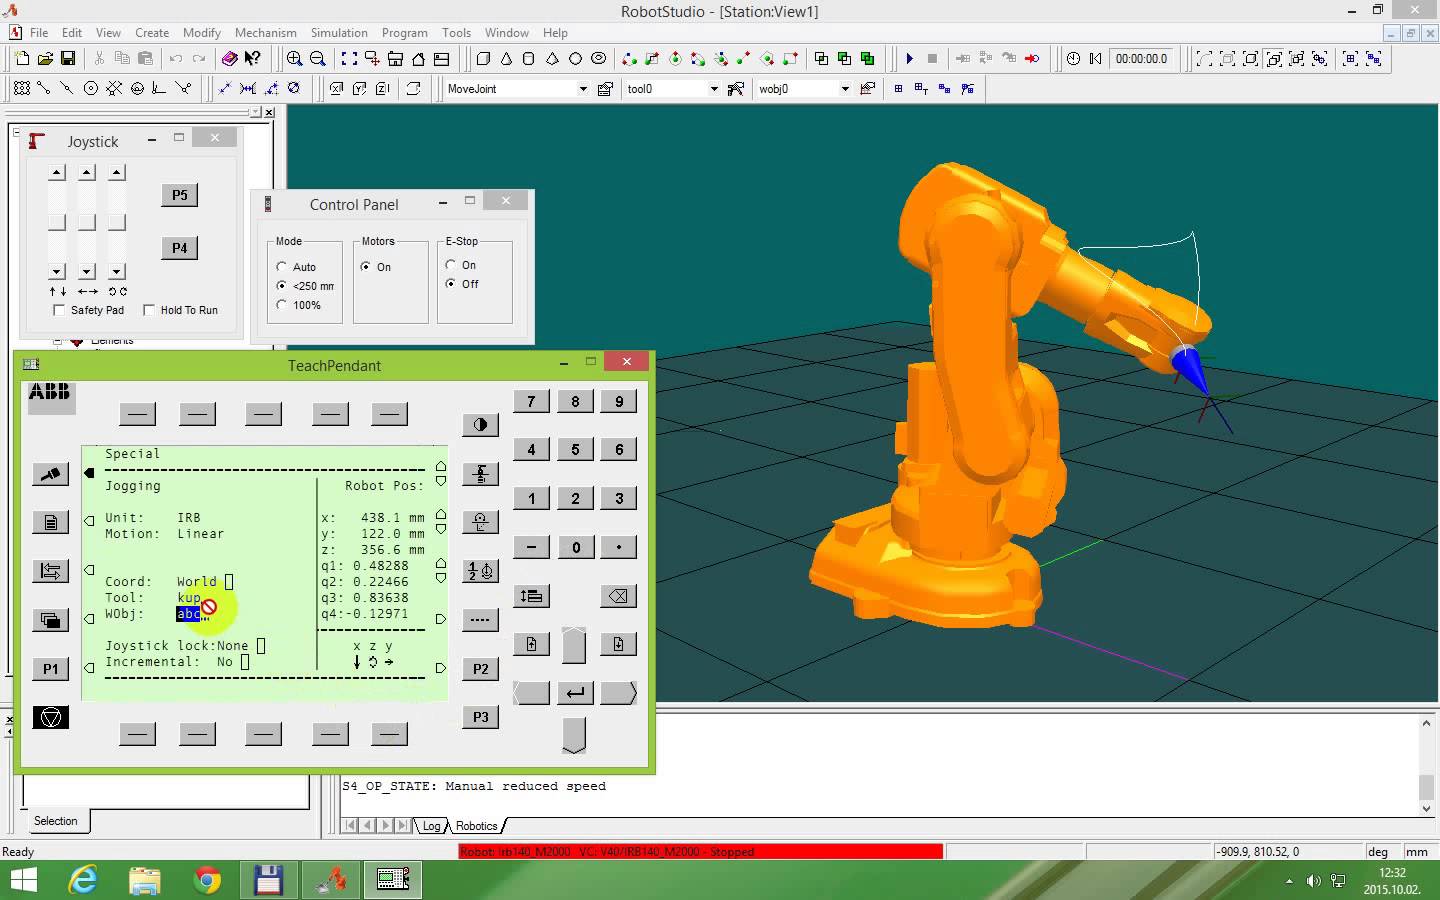This screenshot has width=1440, height=900.
Task: Click the TeachPendant inputs/outputs key
Action: pyautogui.click(x=50, y=571)
